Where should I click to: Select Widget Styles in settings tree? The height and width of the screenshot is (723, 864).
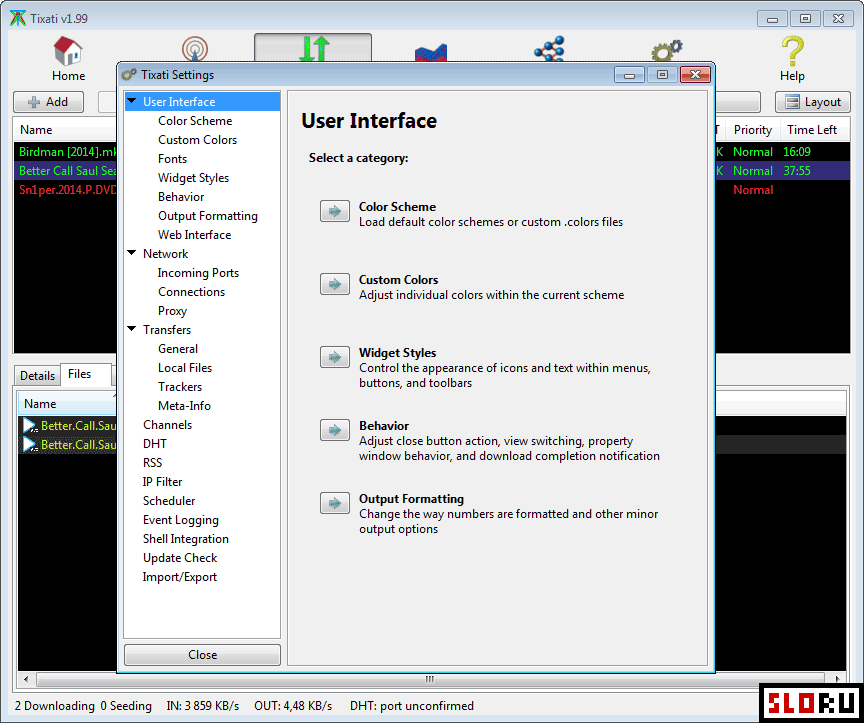coord(193,177)
